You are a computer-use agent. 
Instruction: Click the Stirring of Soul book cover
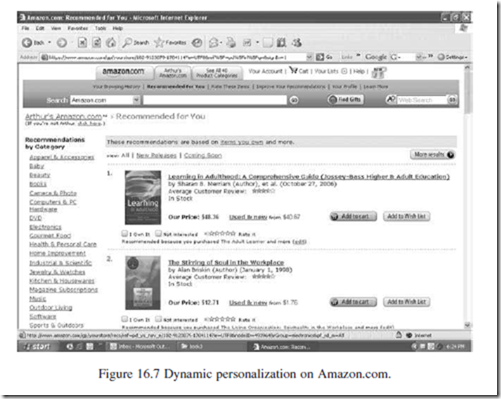click(x=143, y=283)
